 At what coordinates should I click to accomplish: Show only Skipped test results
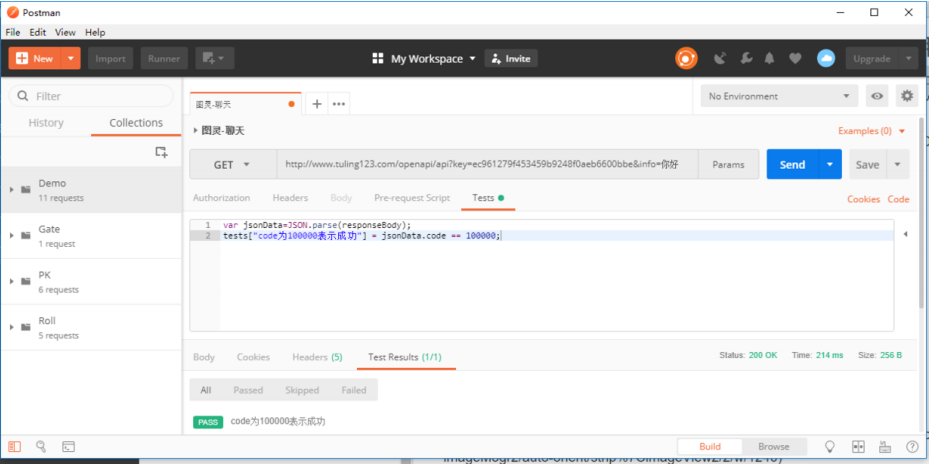click(302, 390)
